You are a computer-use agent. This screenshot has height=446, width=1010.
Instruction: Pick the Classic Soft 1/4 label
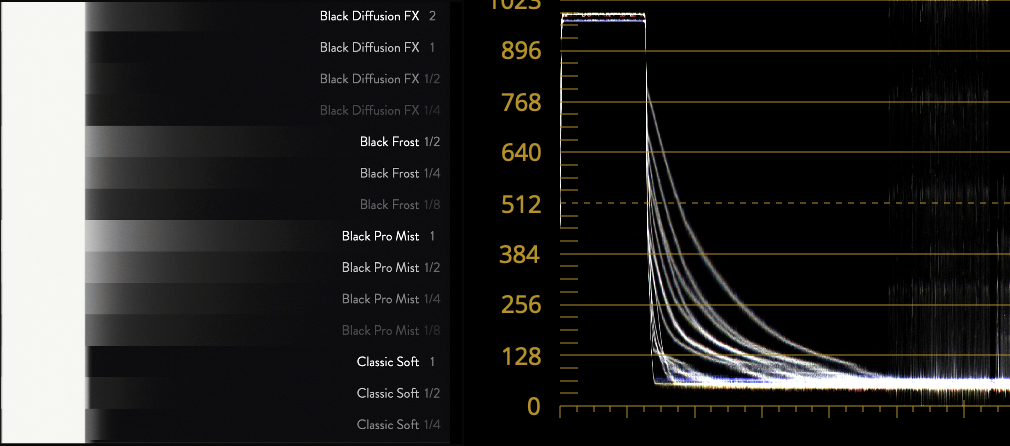pyautogui.click(x=399, y=425)
